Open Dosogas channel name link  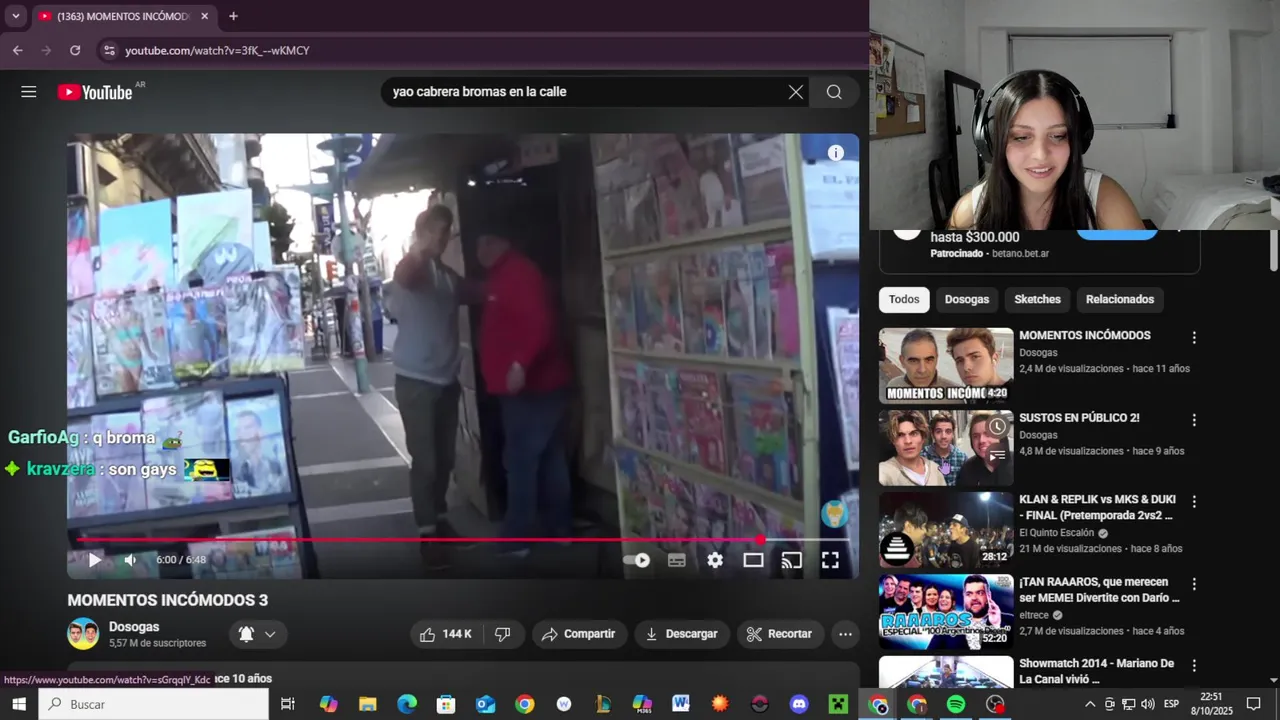pos(134,627)
